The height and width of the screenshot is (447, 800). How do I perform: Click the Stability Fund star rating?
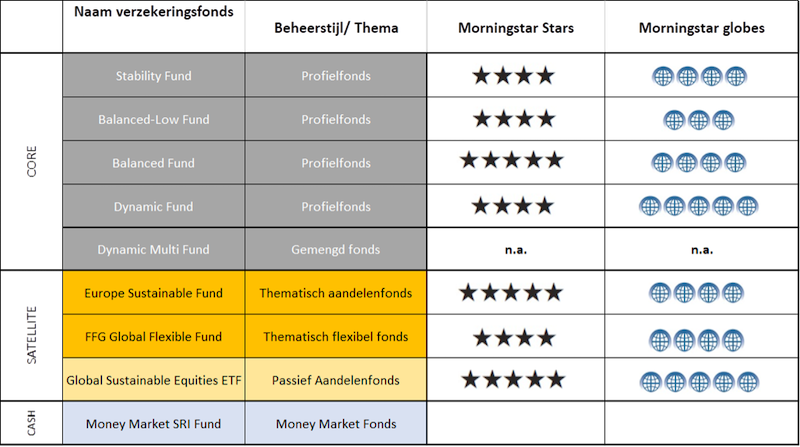(x=513, y=76)
